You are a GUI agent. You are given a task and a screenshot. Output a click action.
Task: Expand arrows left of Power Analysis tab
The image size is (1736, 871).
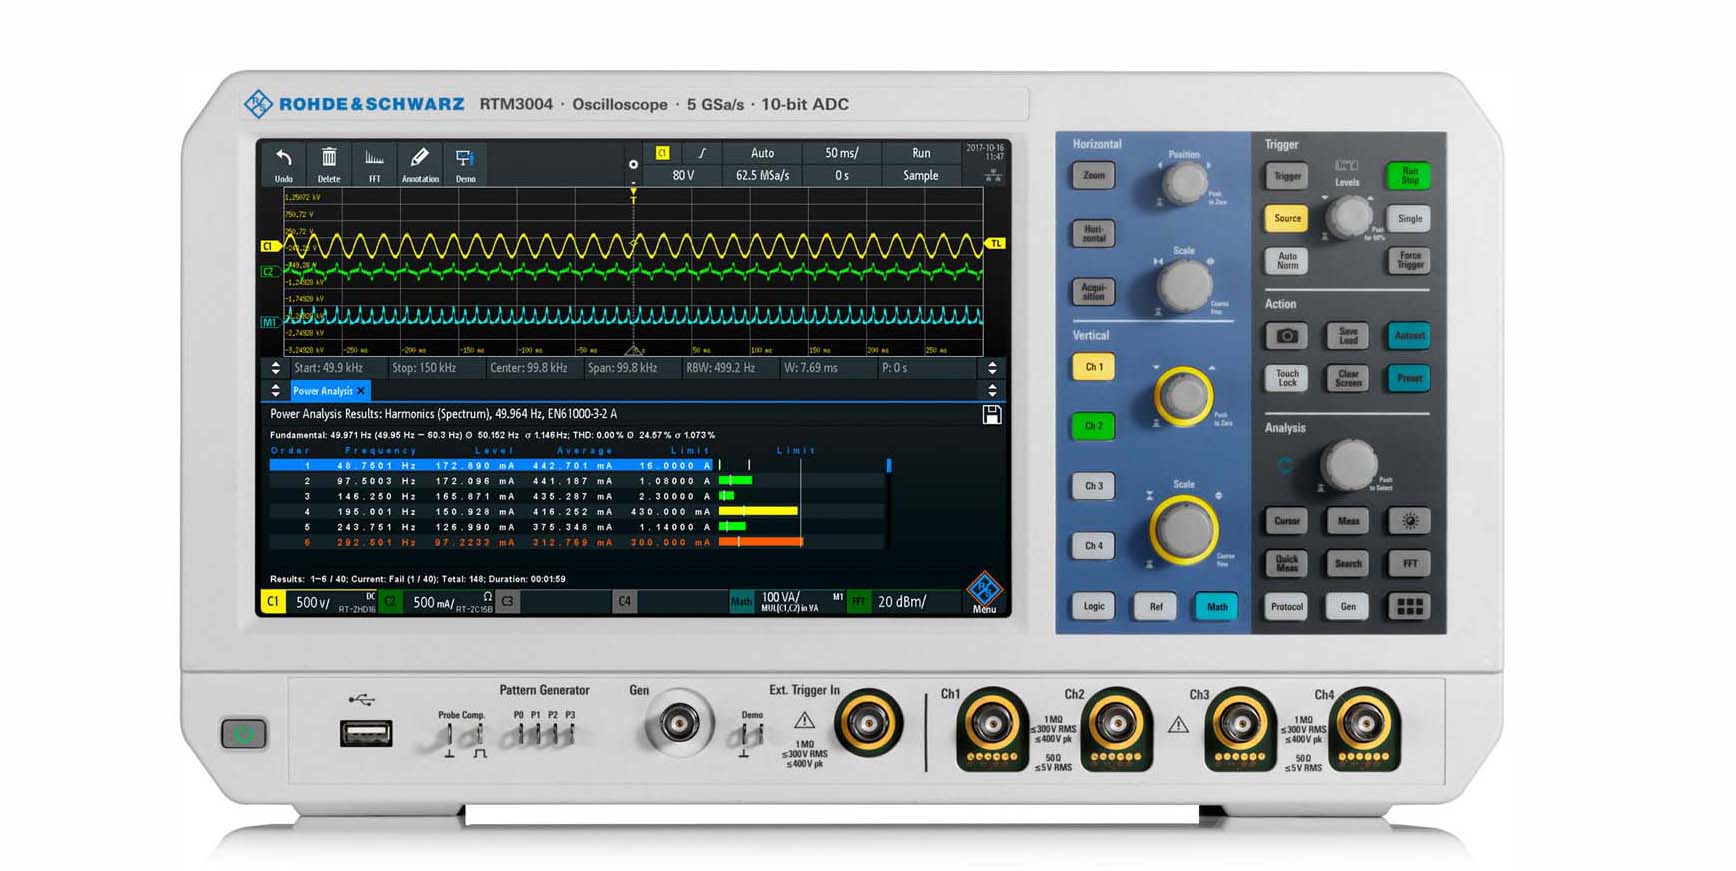pyautogui.click(x=276, y=391)
